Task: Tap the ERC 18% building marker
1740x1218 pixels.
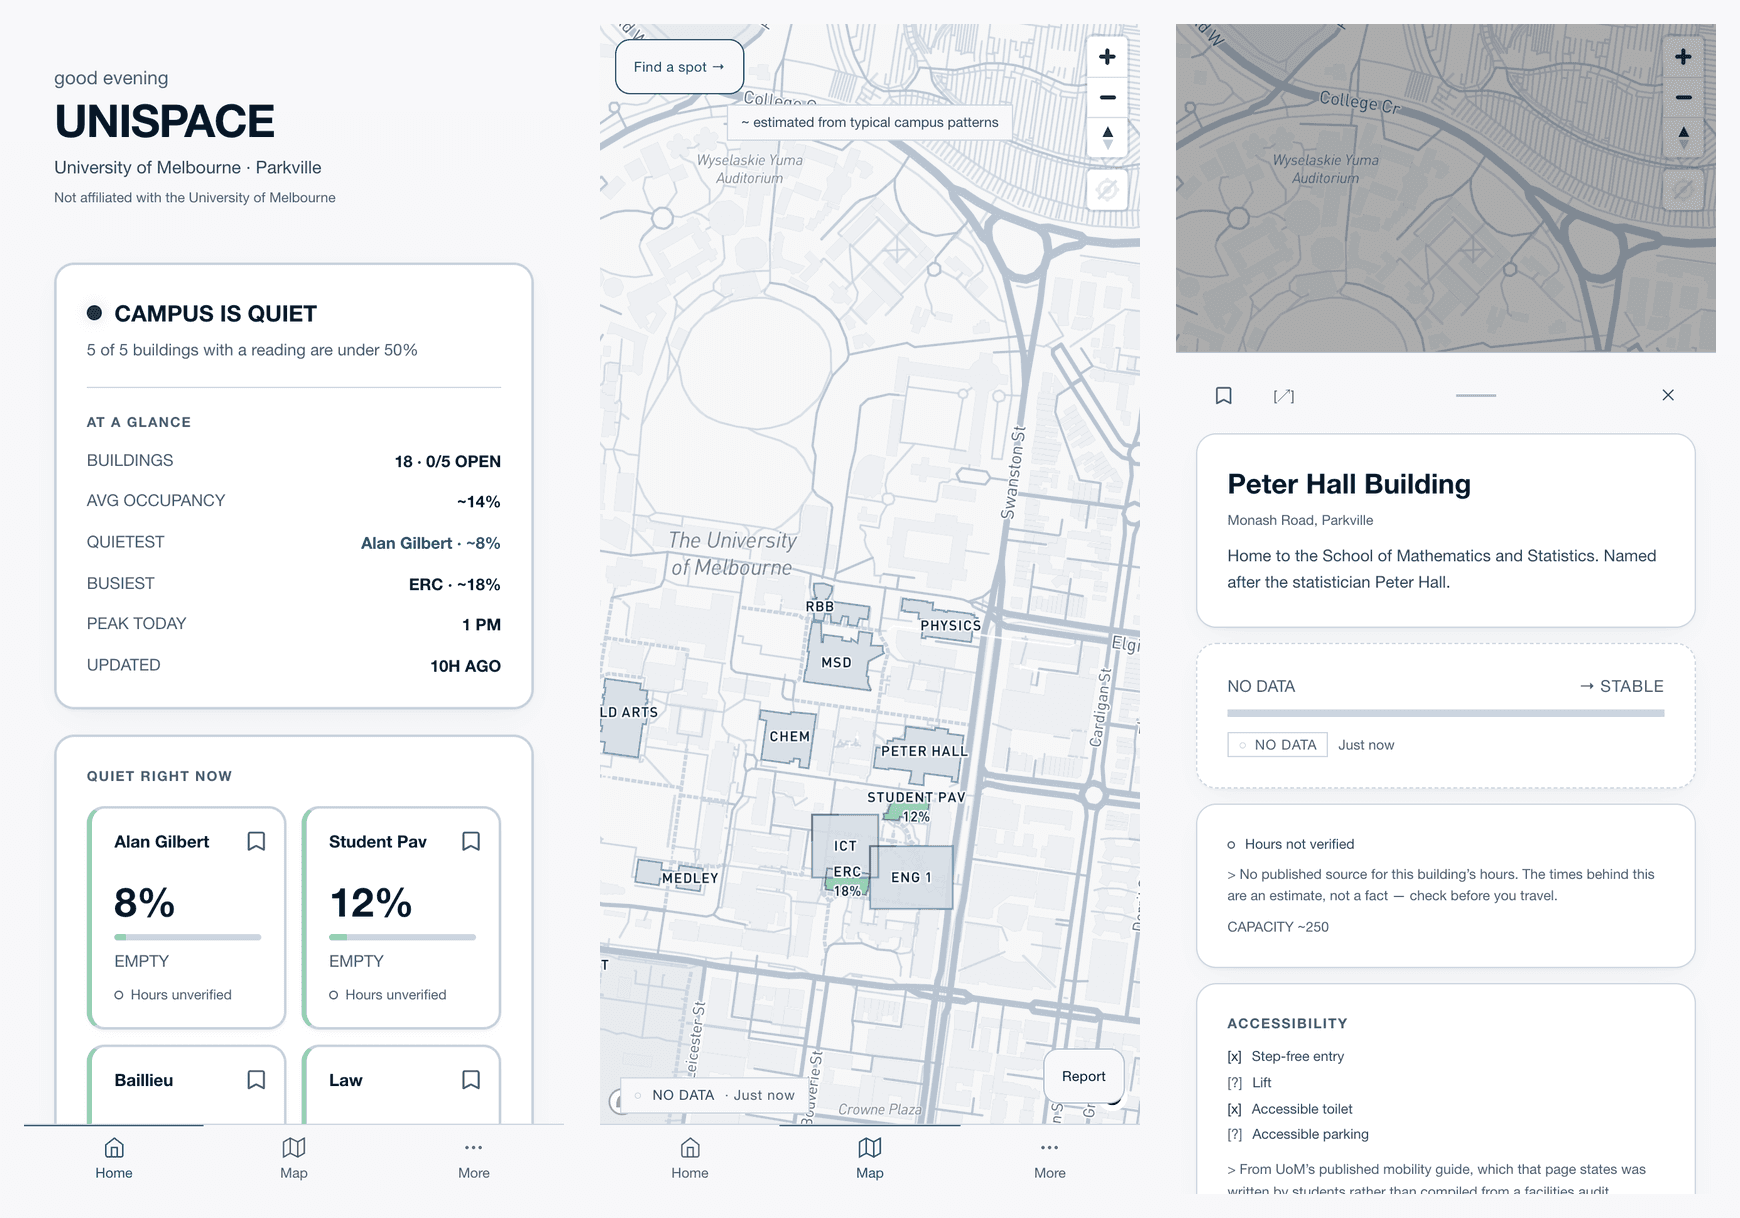Action: [x=848, y=881]
